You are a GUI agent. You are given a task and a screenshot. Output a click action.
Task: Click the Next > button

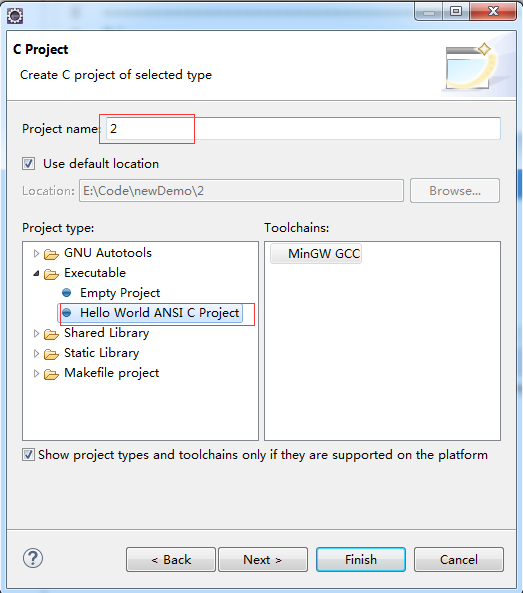pyautogui.click(x=263, y=559)
